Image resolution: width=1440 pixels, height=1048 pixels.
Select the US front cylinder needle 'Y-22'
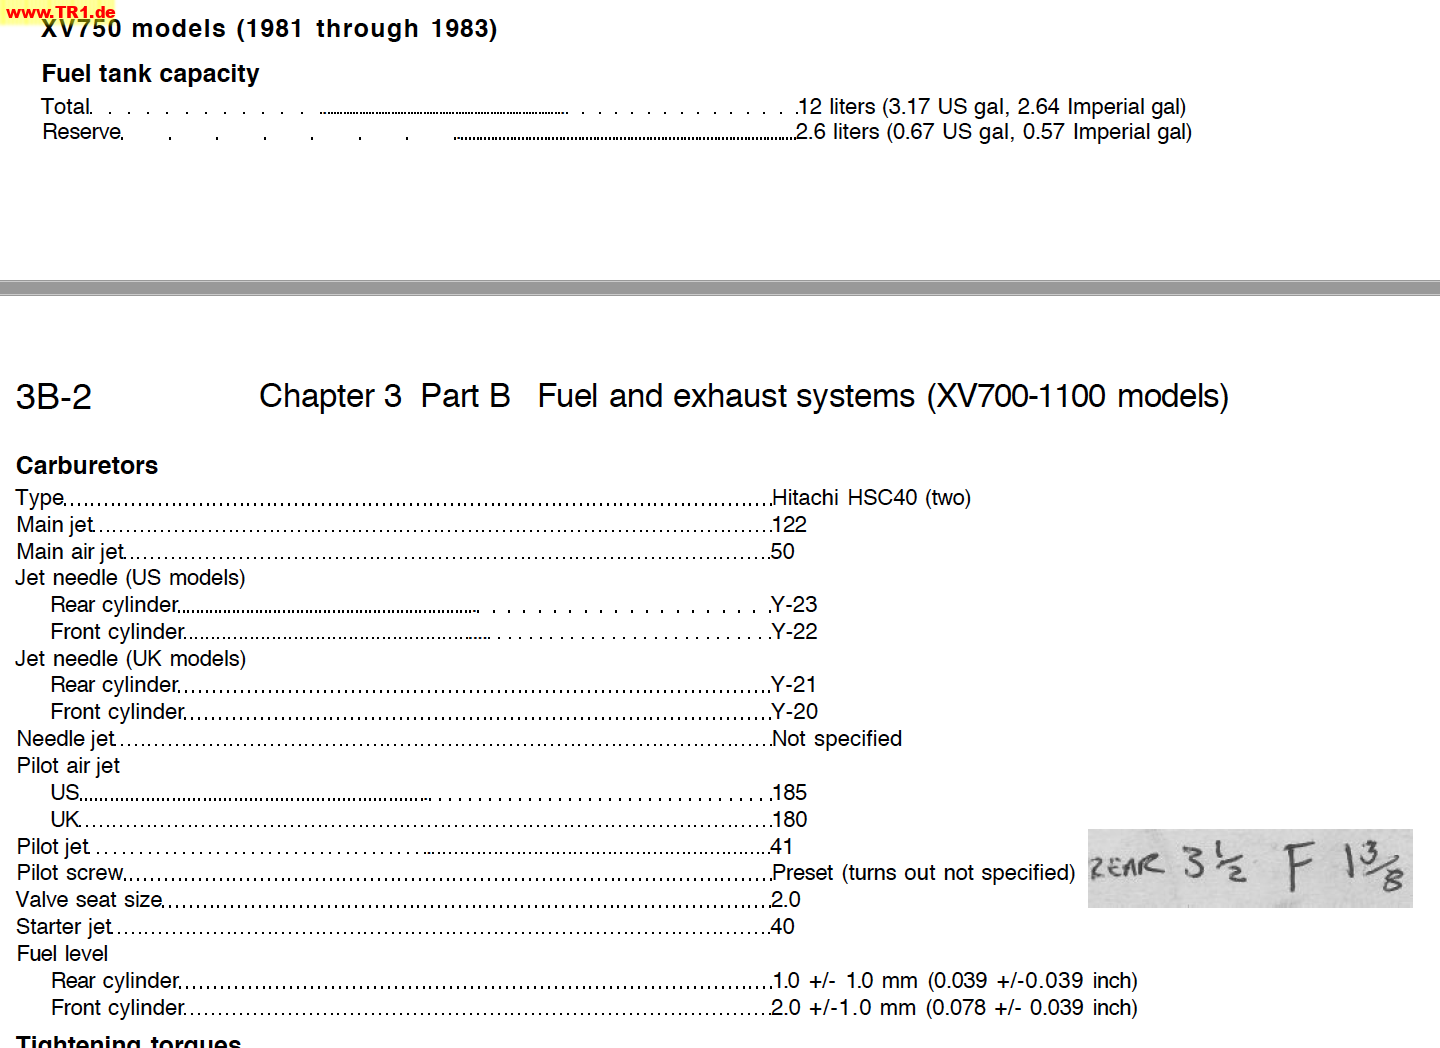[794, 632]
